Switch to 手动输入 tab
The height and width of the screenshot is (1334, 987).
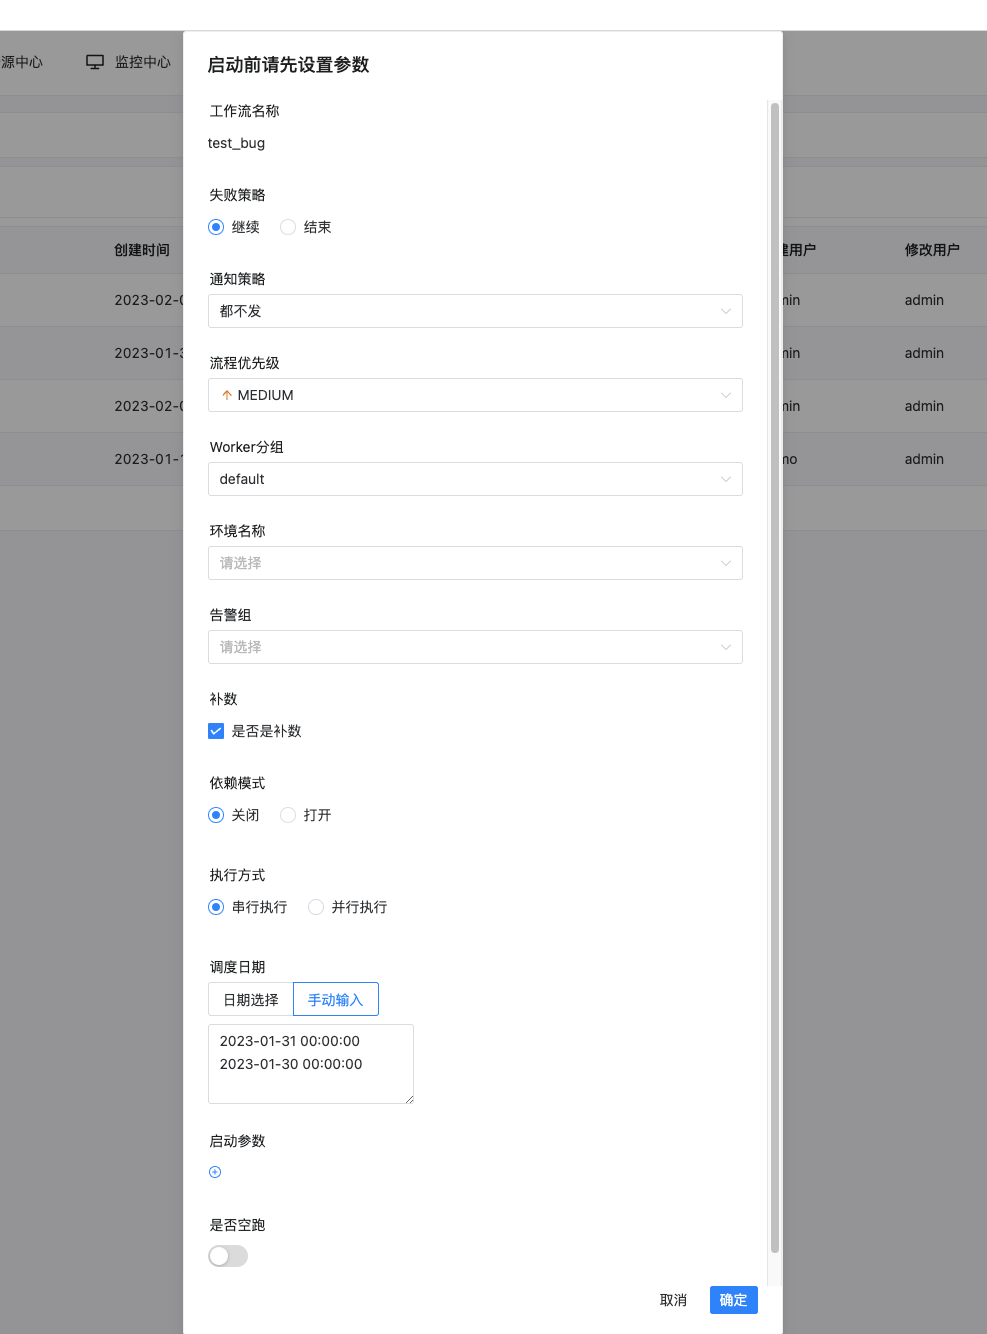pos(336,1000)
